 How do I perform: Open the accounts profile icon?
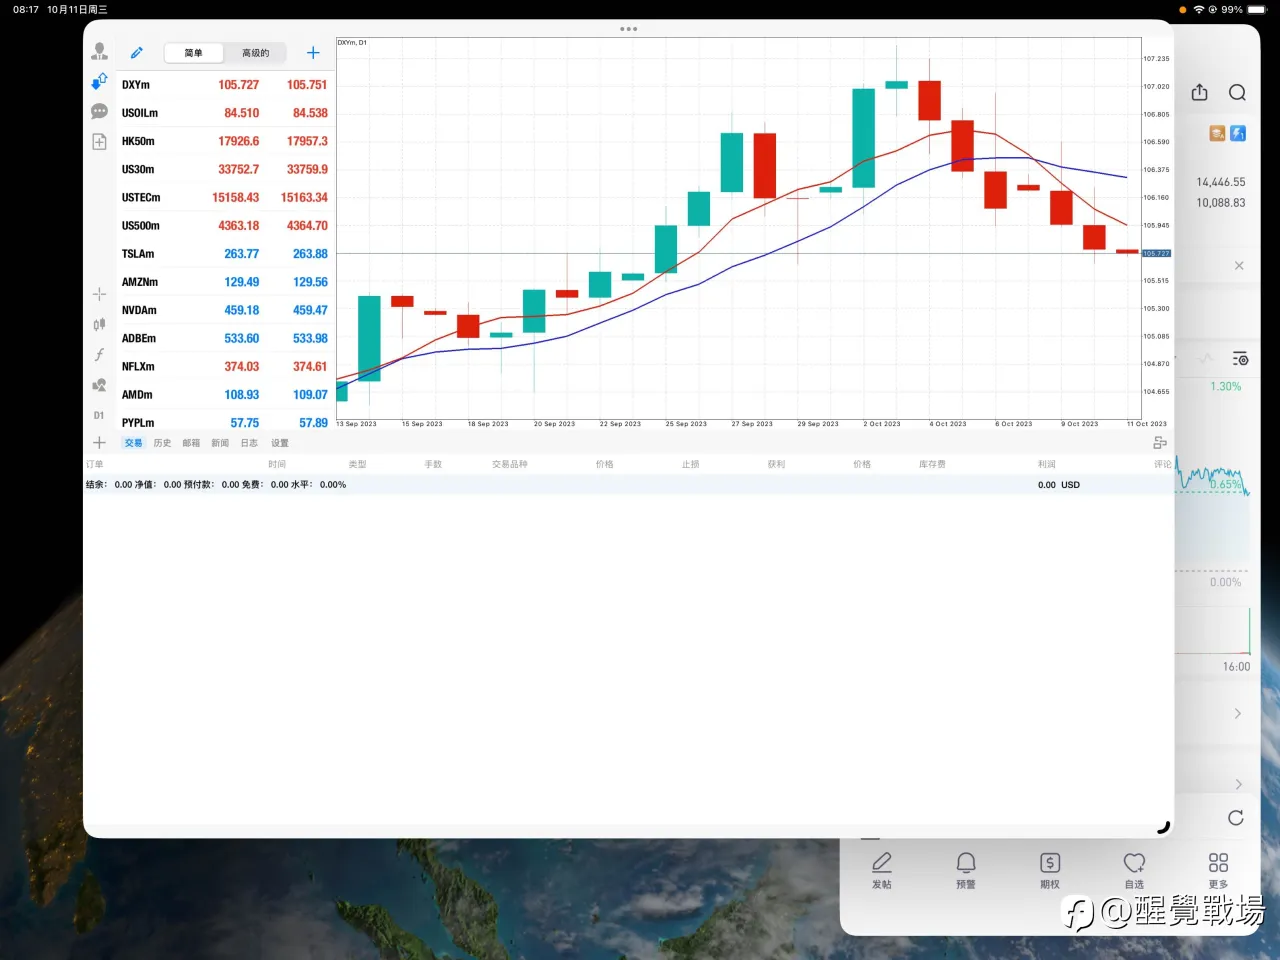(x=99, y=51)
